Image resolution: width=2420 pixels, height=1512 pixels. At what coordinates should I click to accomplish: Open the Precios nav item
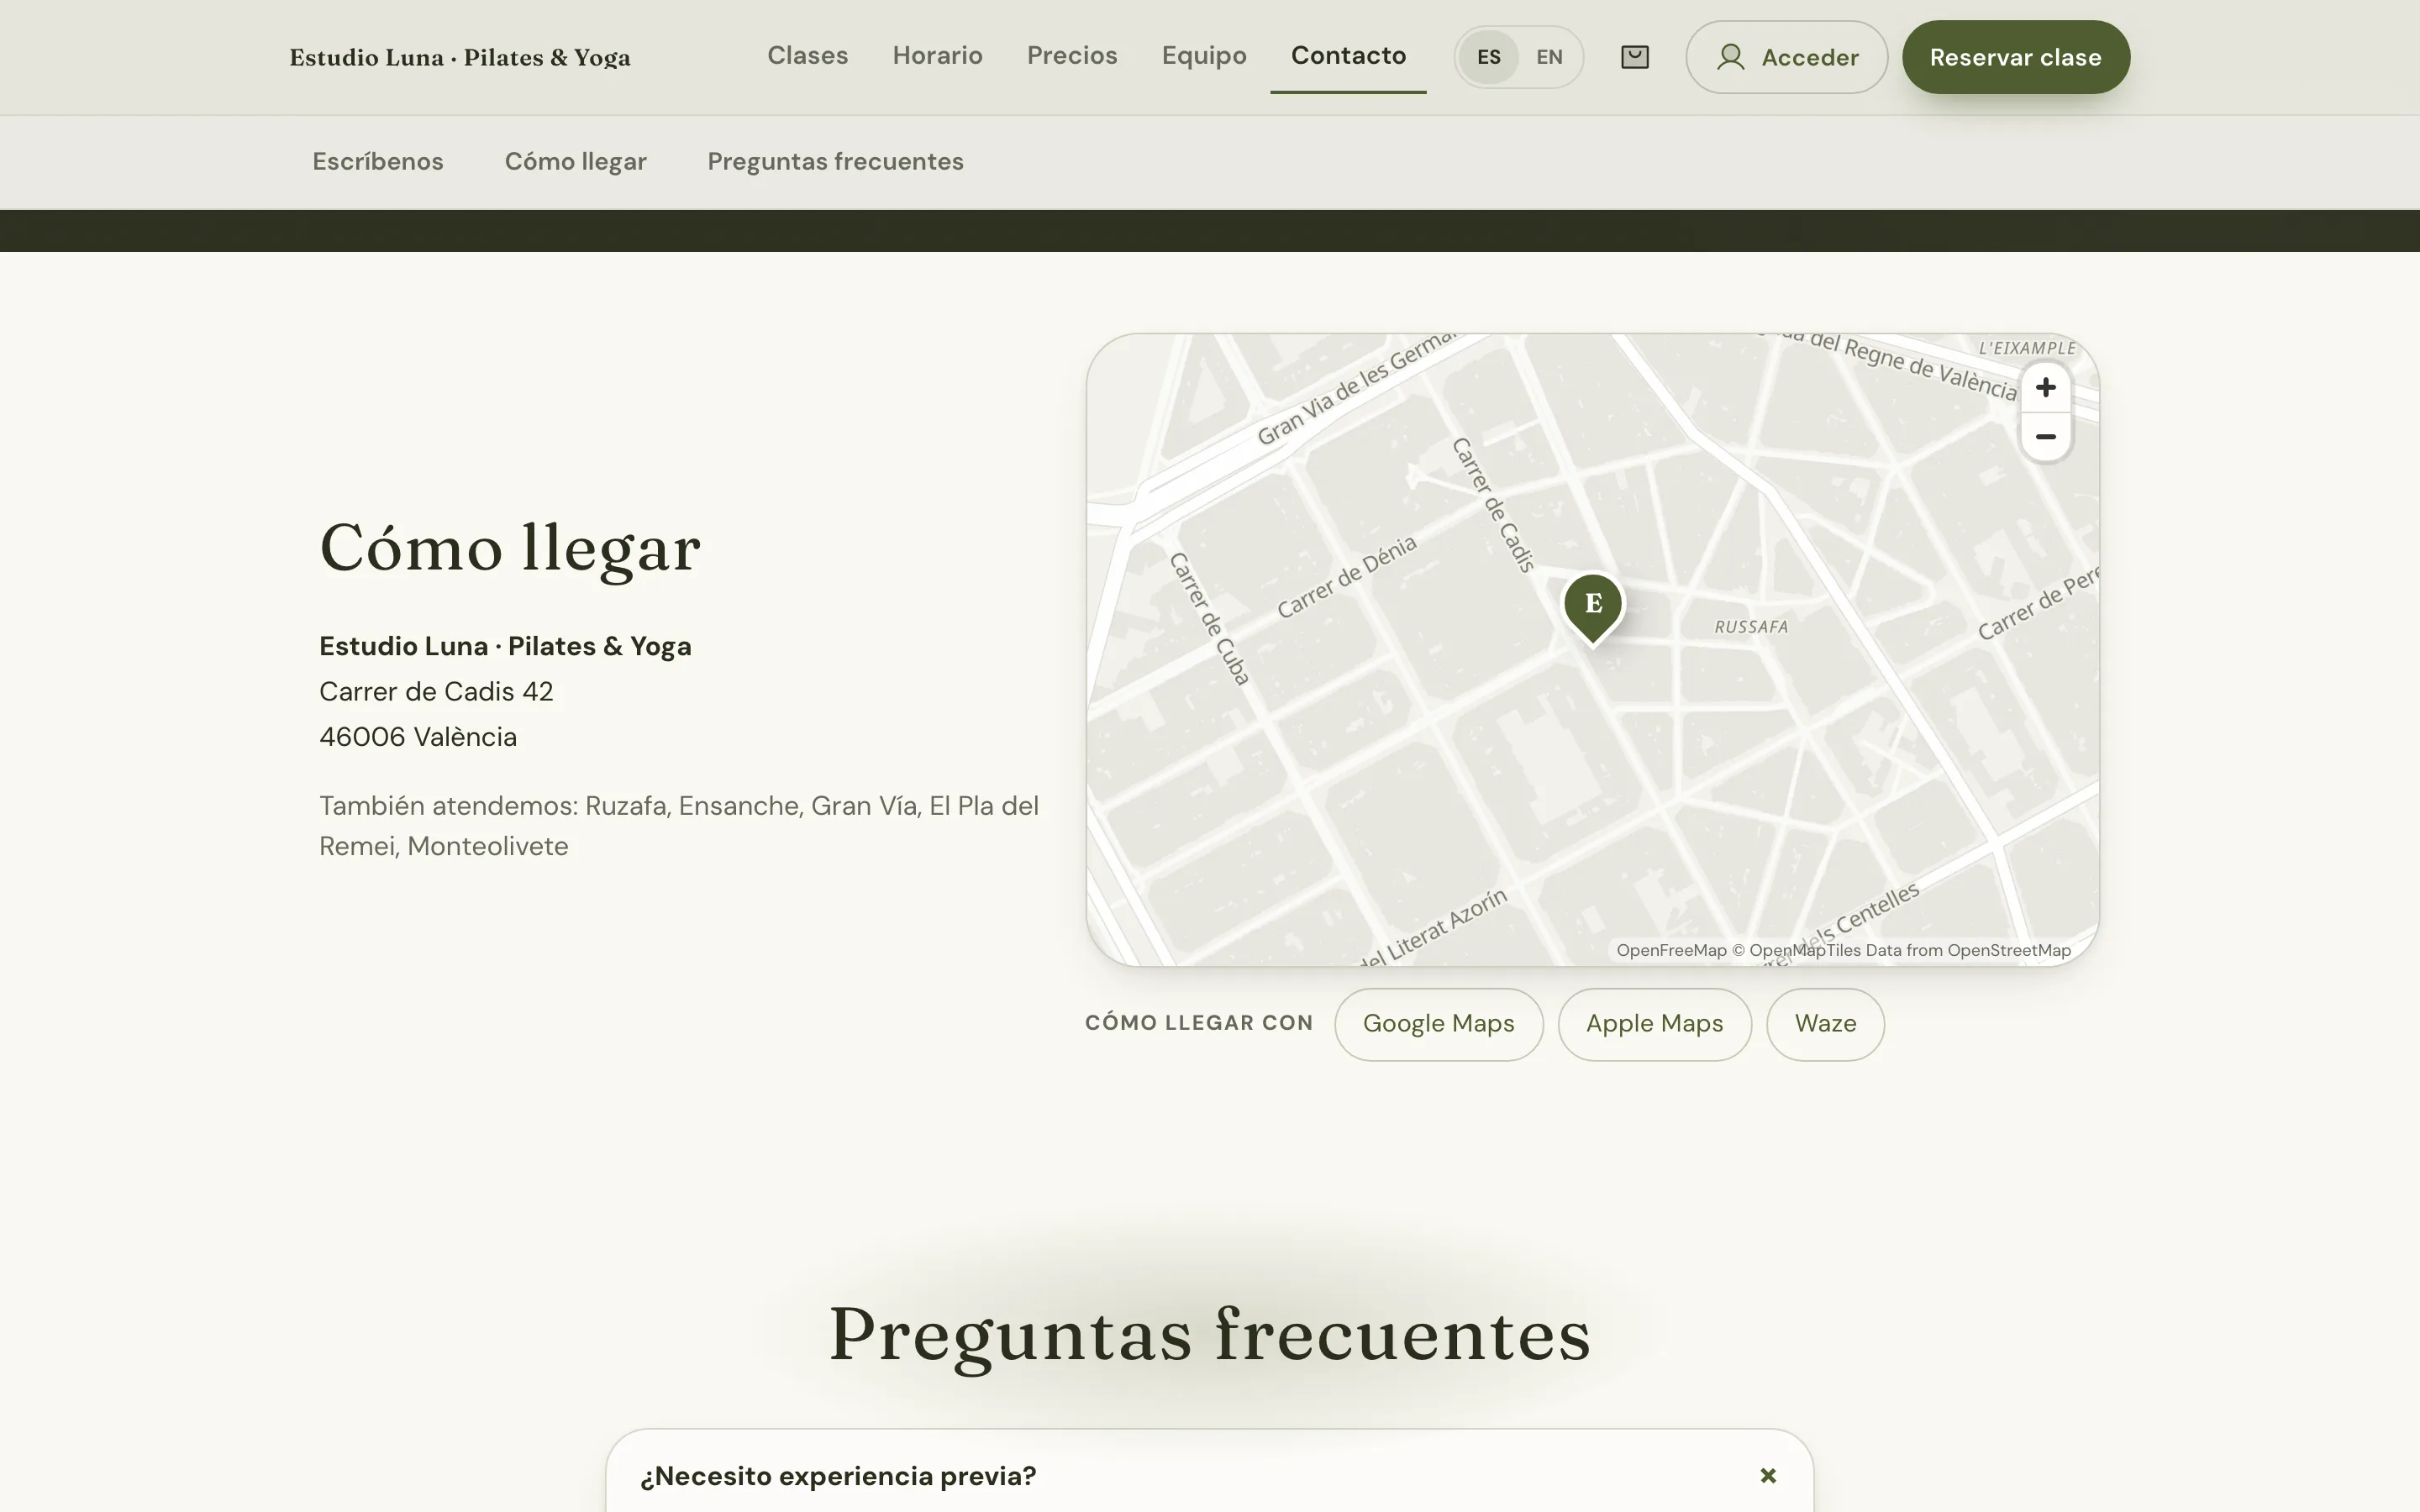tap(1072, 56)
